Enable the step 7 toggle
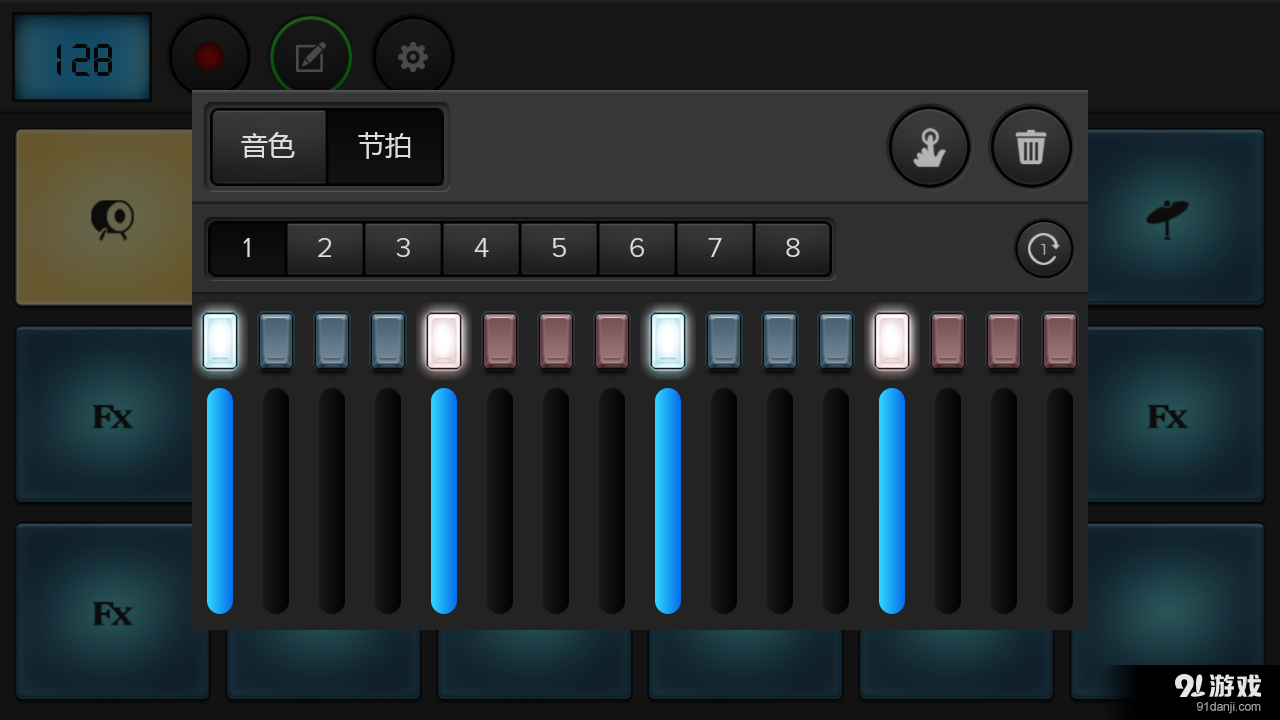Viewport: 1280px width, 720px height. click(x=556, y=341)
